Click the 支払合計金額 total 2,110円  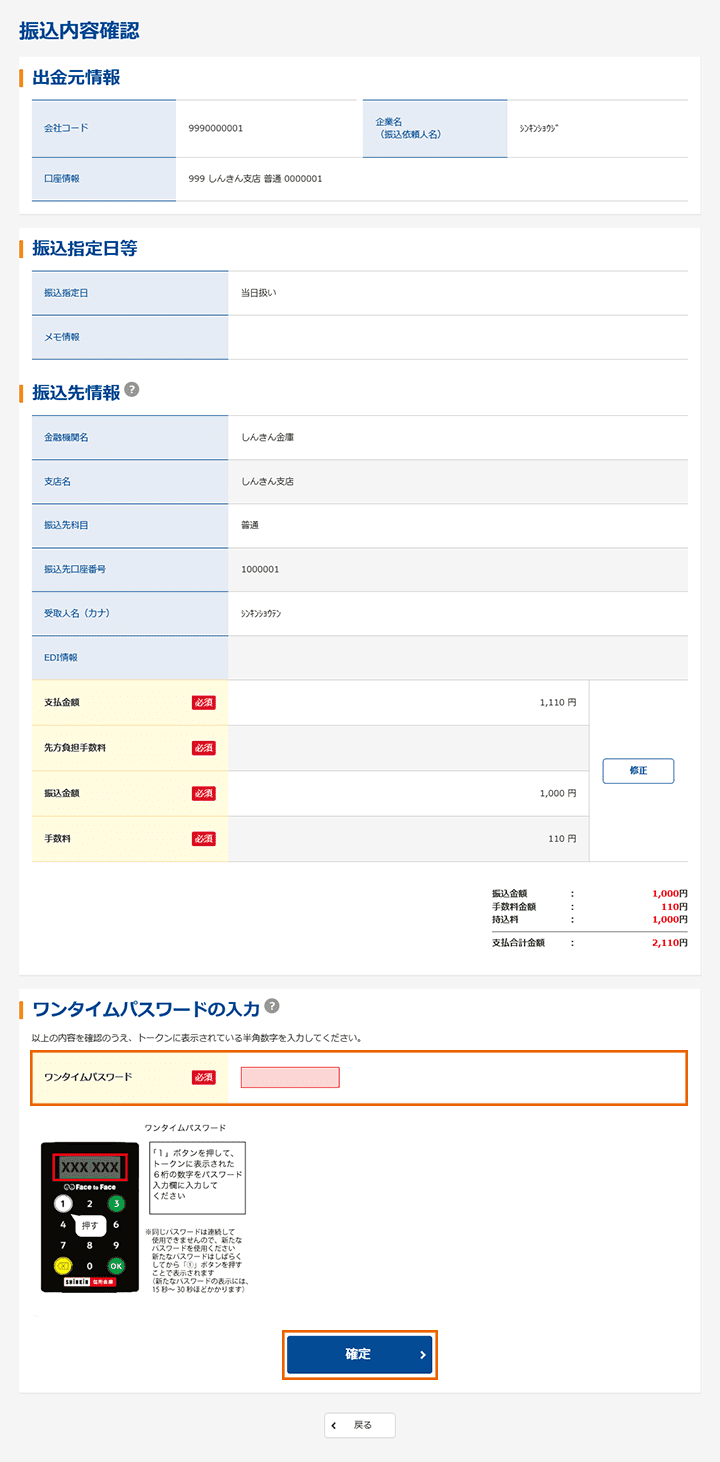pos(668,943)
